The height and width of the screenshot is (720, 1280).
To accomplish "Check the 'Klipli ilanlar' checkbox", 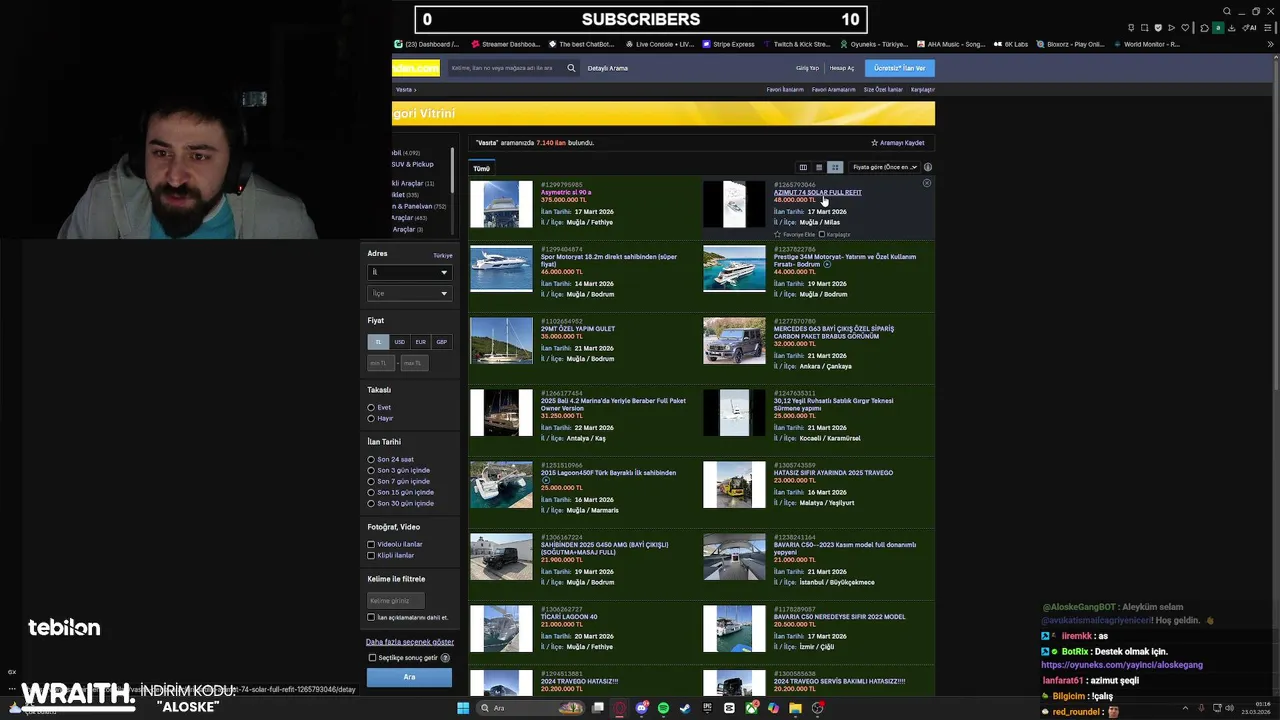I will [x=371, y=555].
